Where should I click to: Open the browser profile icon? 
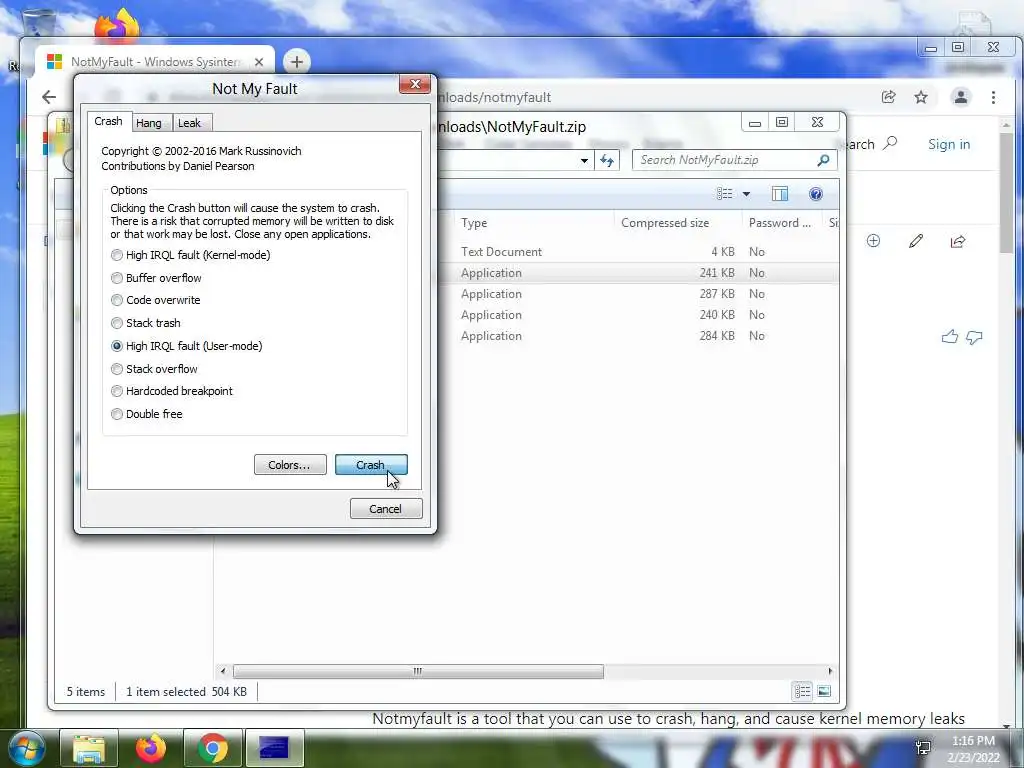[961, 97]
